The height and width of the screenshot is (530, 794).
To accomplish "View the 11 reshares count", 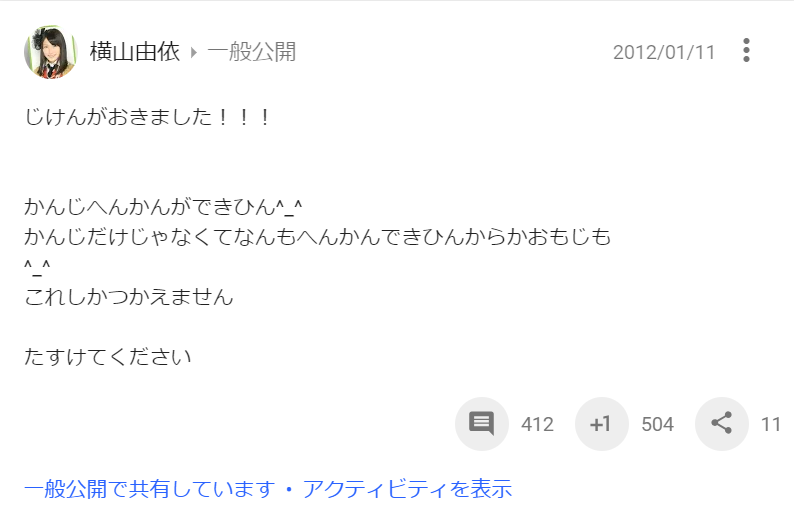I will point(771,424).
